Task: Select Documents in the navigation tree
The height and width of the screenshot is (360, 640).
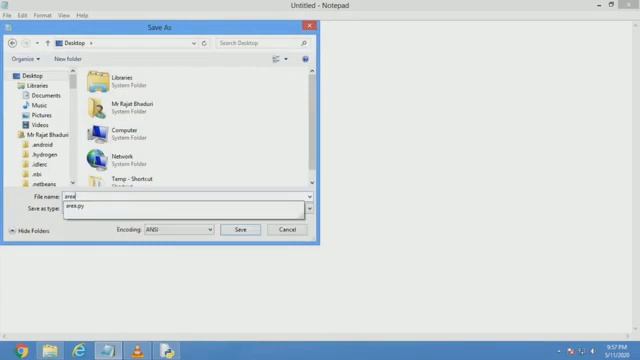Action: click(46, 96)
